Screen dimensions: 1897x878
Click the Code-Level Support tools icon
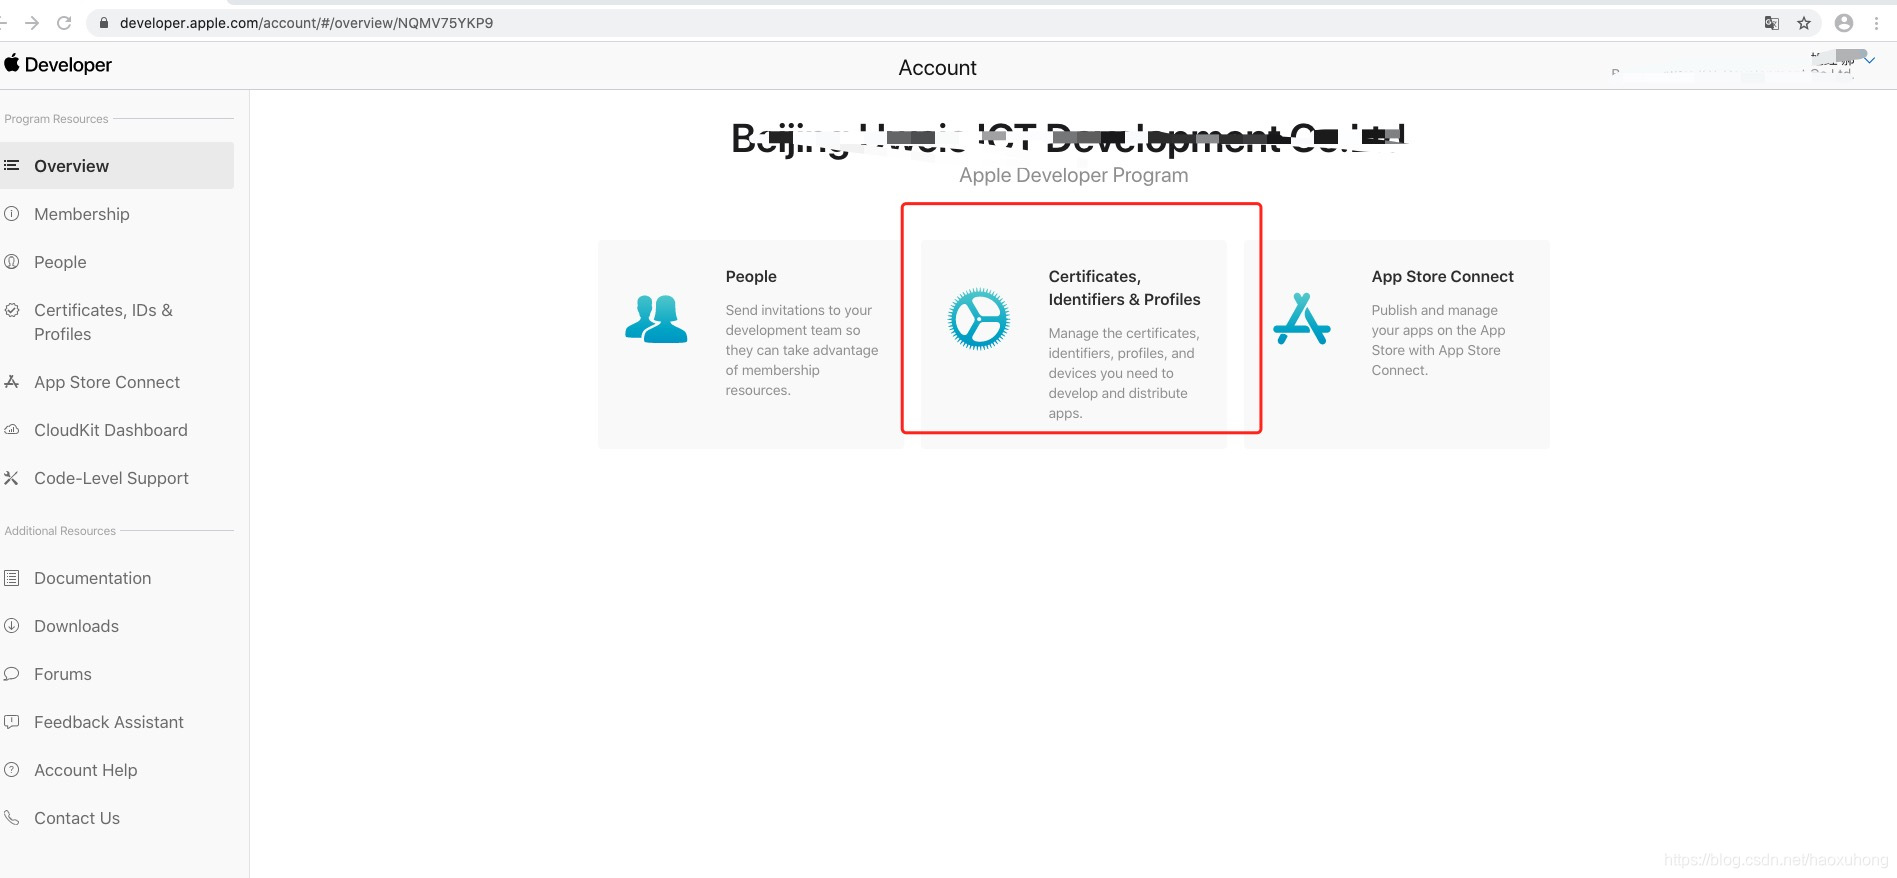12,478
